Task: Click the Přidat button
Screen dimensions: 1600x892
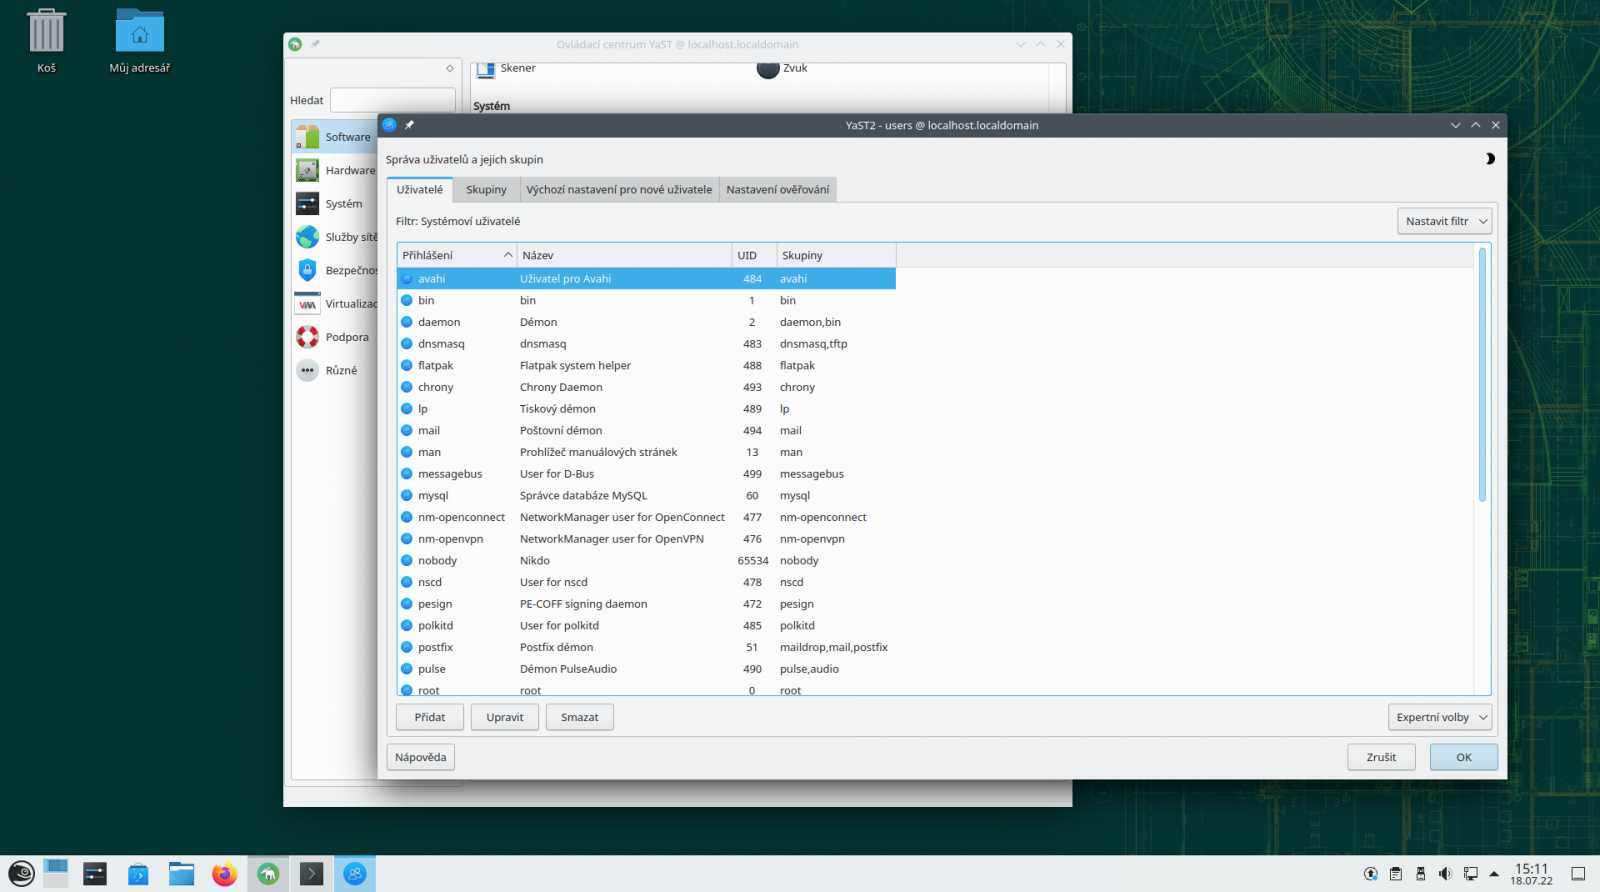Action: pyautogui.click(x=430, y=717)
